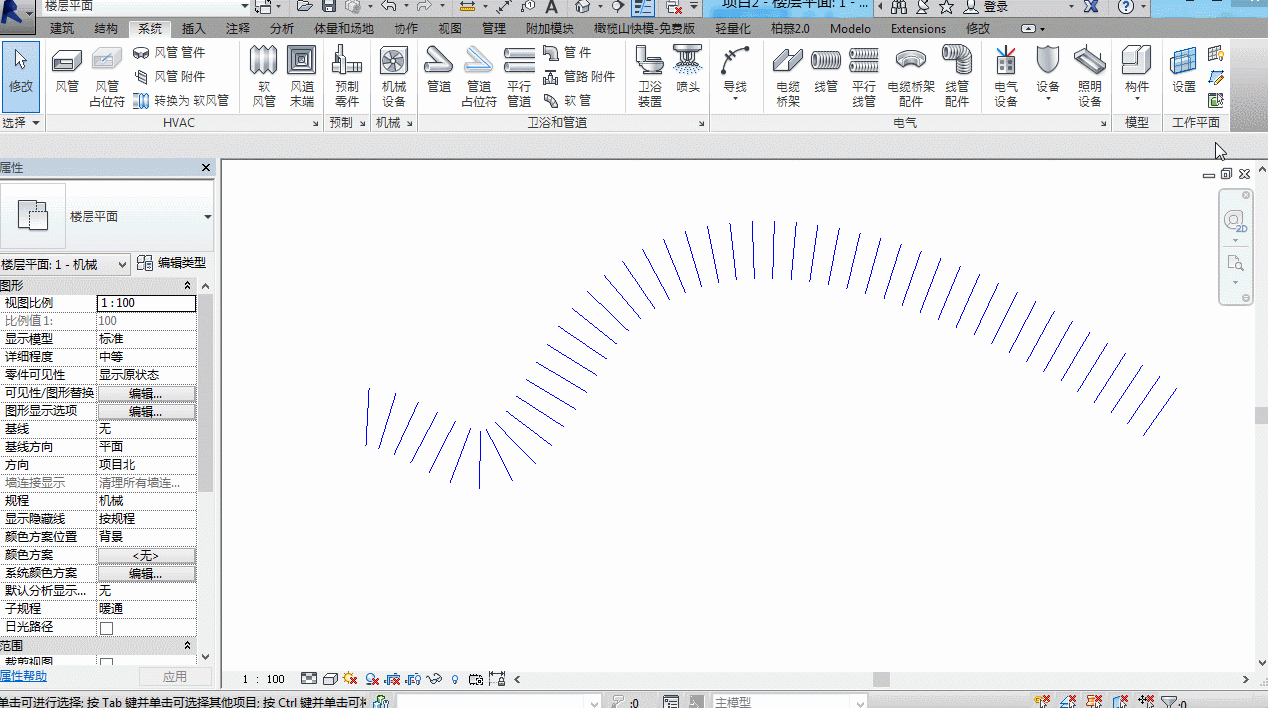Toggle reveal hidden elements lightbulb icon
The height and width of the screenshot is (708, 1268).
455,679
